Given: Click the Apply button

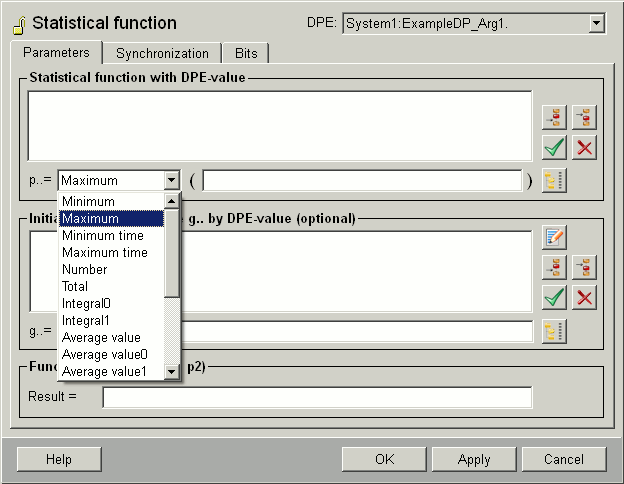Looking at the screenshot, I should point(474,459).
